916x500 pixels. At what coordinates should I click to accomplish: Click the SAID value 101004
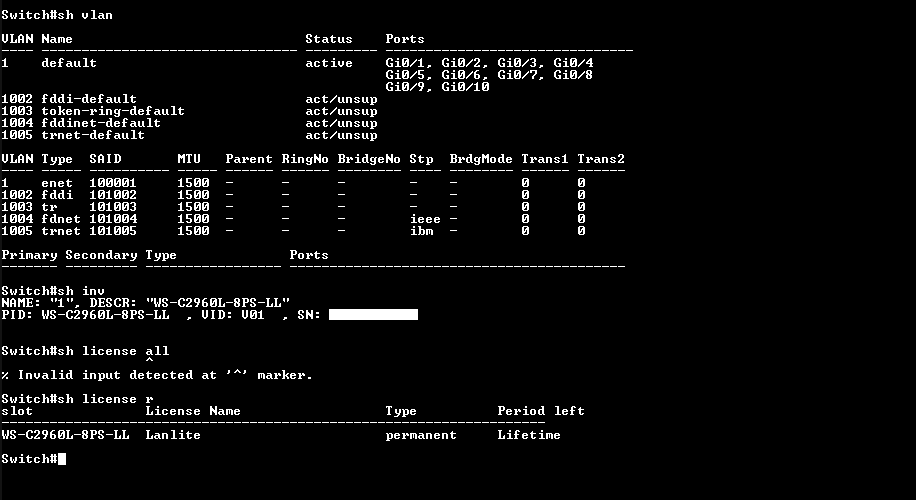click(113, 219)
